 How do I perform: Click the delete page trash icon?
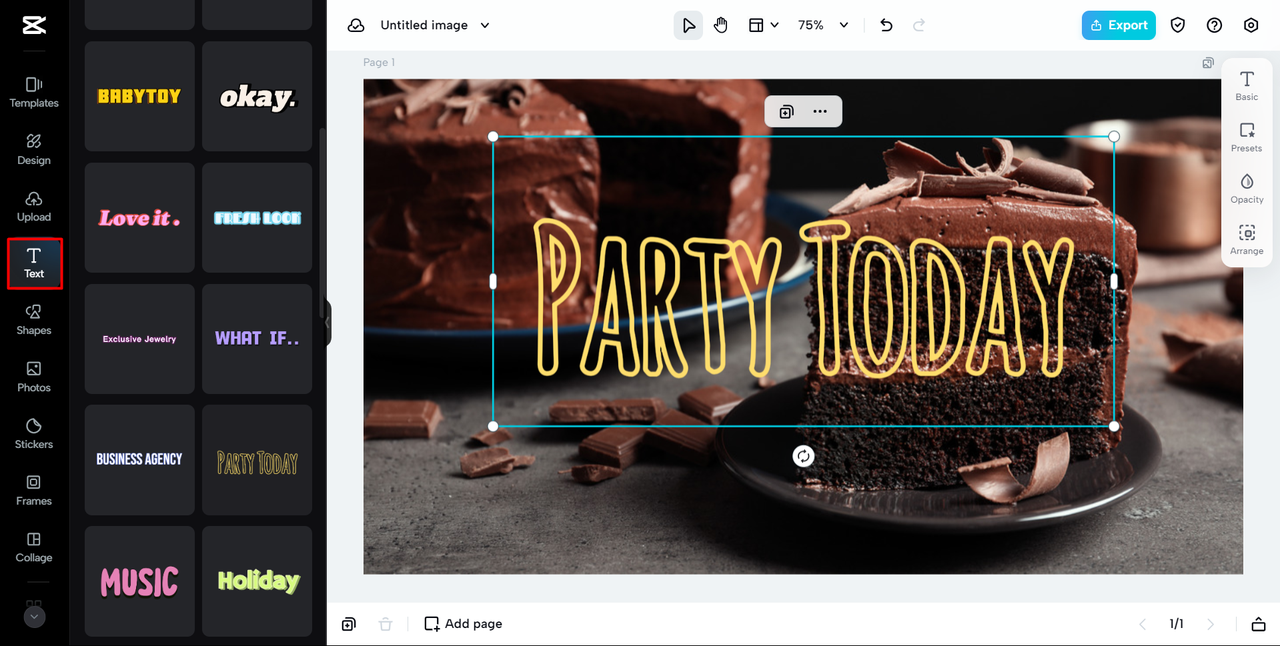pos(385,624)
